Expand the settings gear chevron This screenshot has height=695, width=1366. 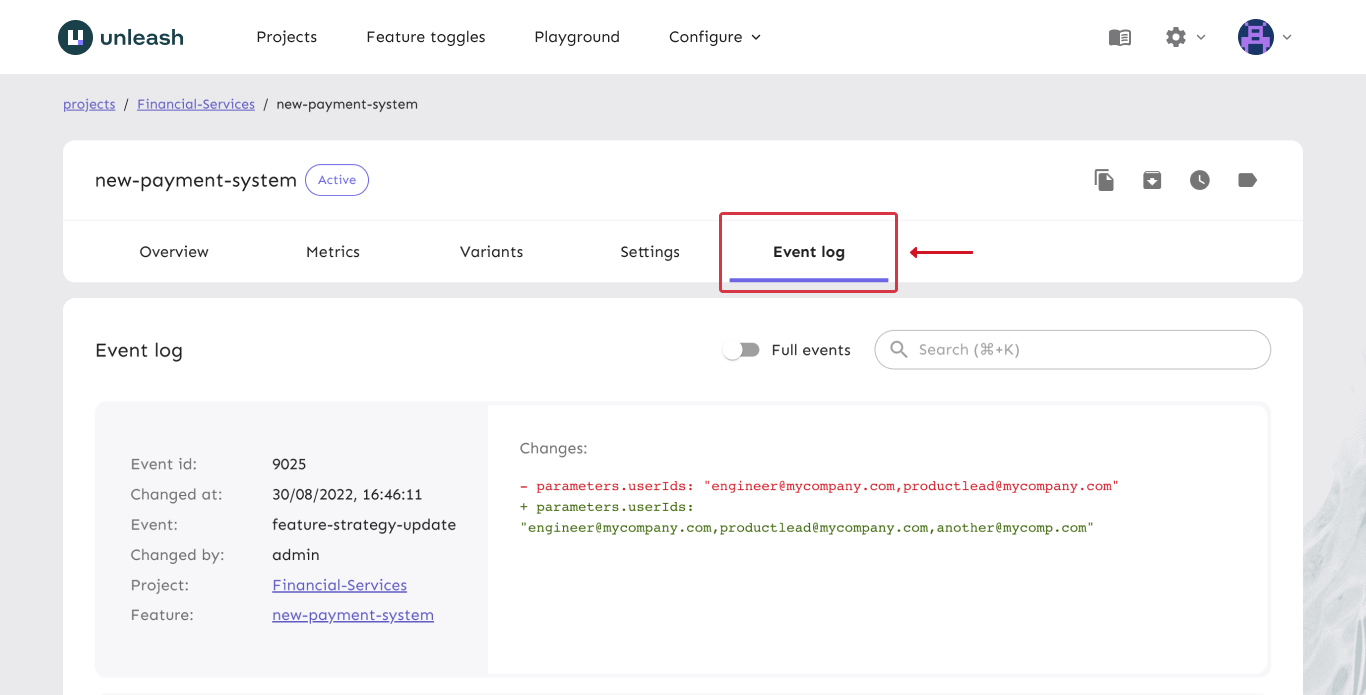click(x=1199, y=38)
